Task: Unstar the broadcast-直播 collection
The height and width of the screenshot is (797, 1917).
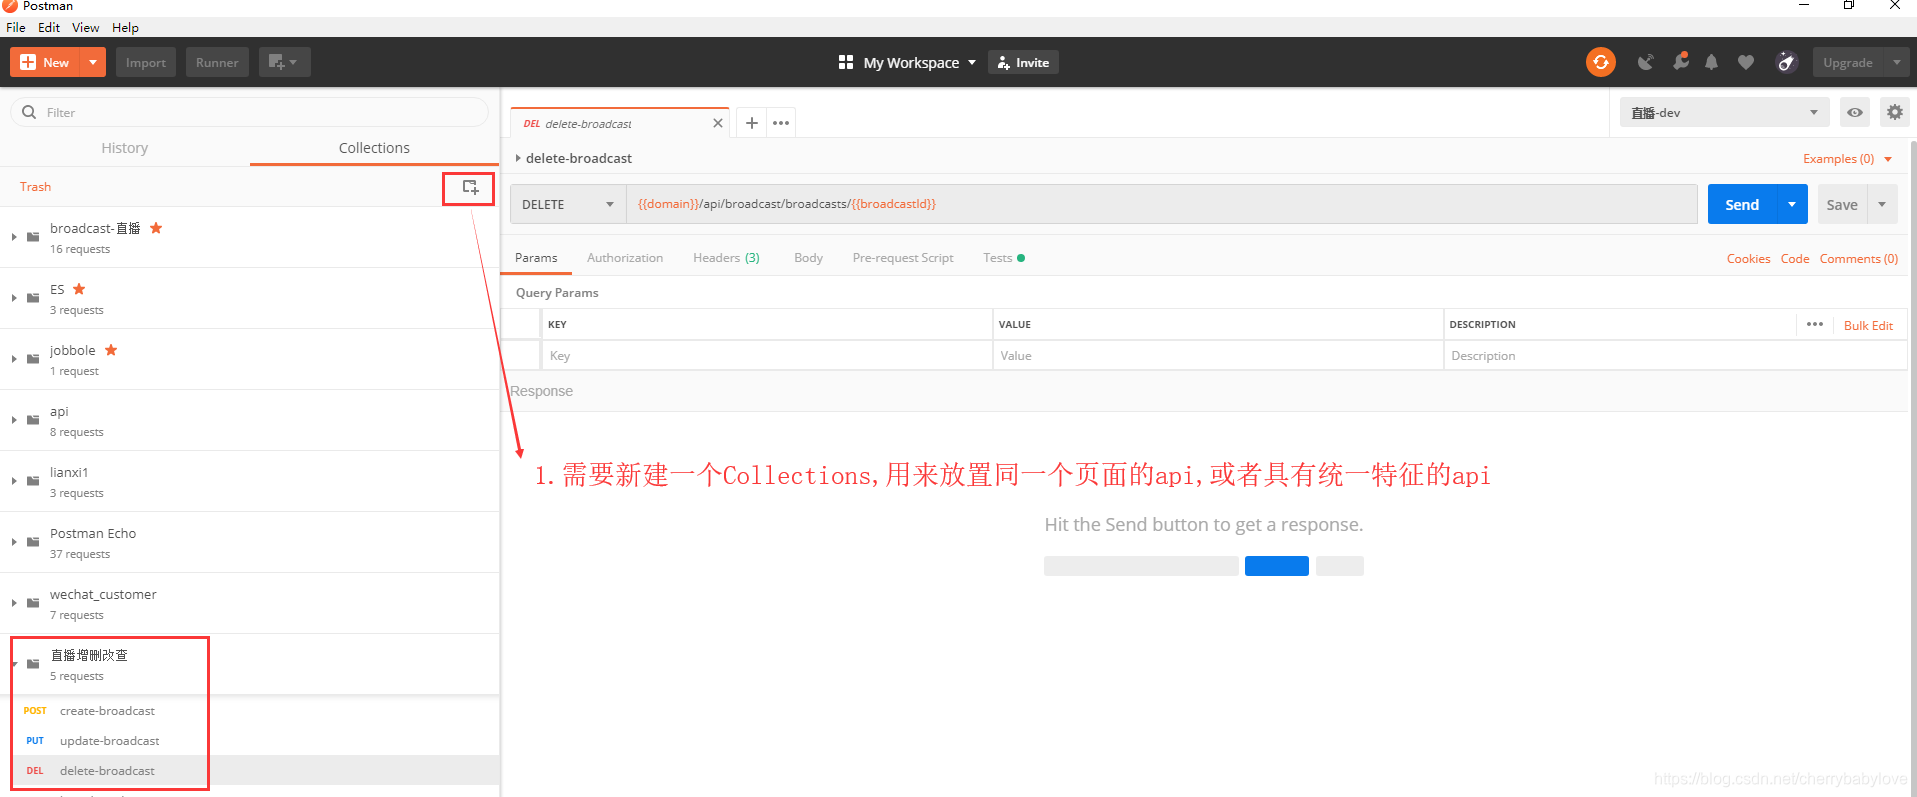Action: [156, 228]
